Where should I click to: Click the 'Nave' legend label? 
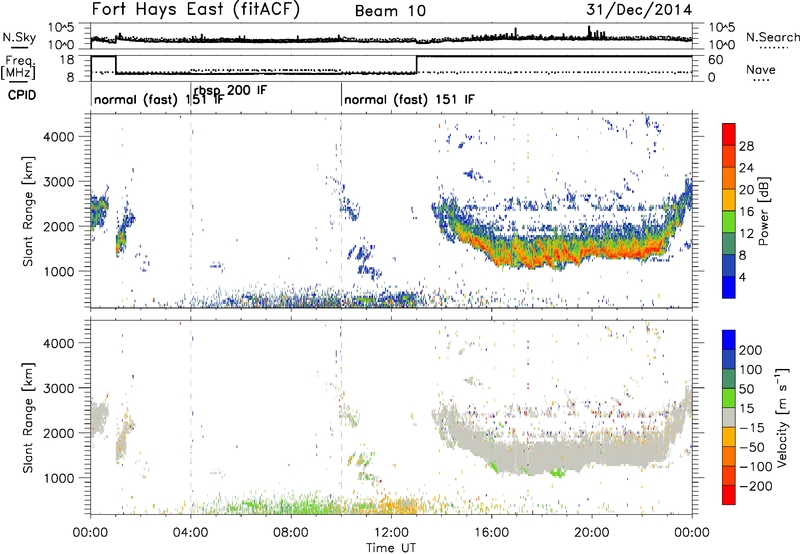coord(761,70)
